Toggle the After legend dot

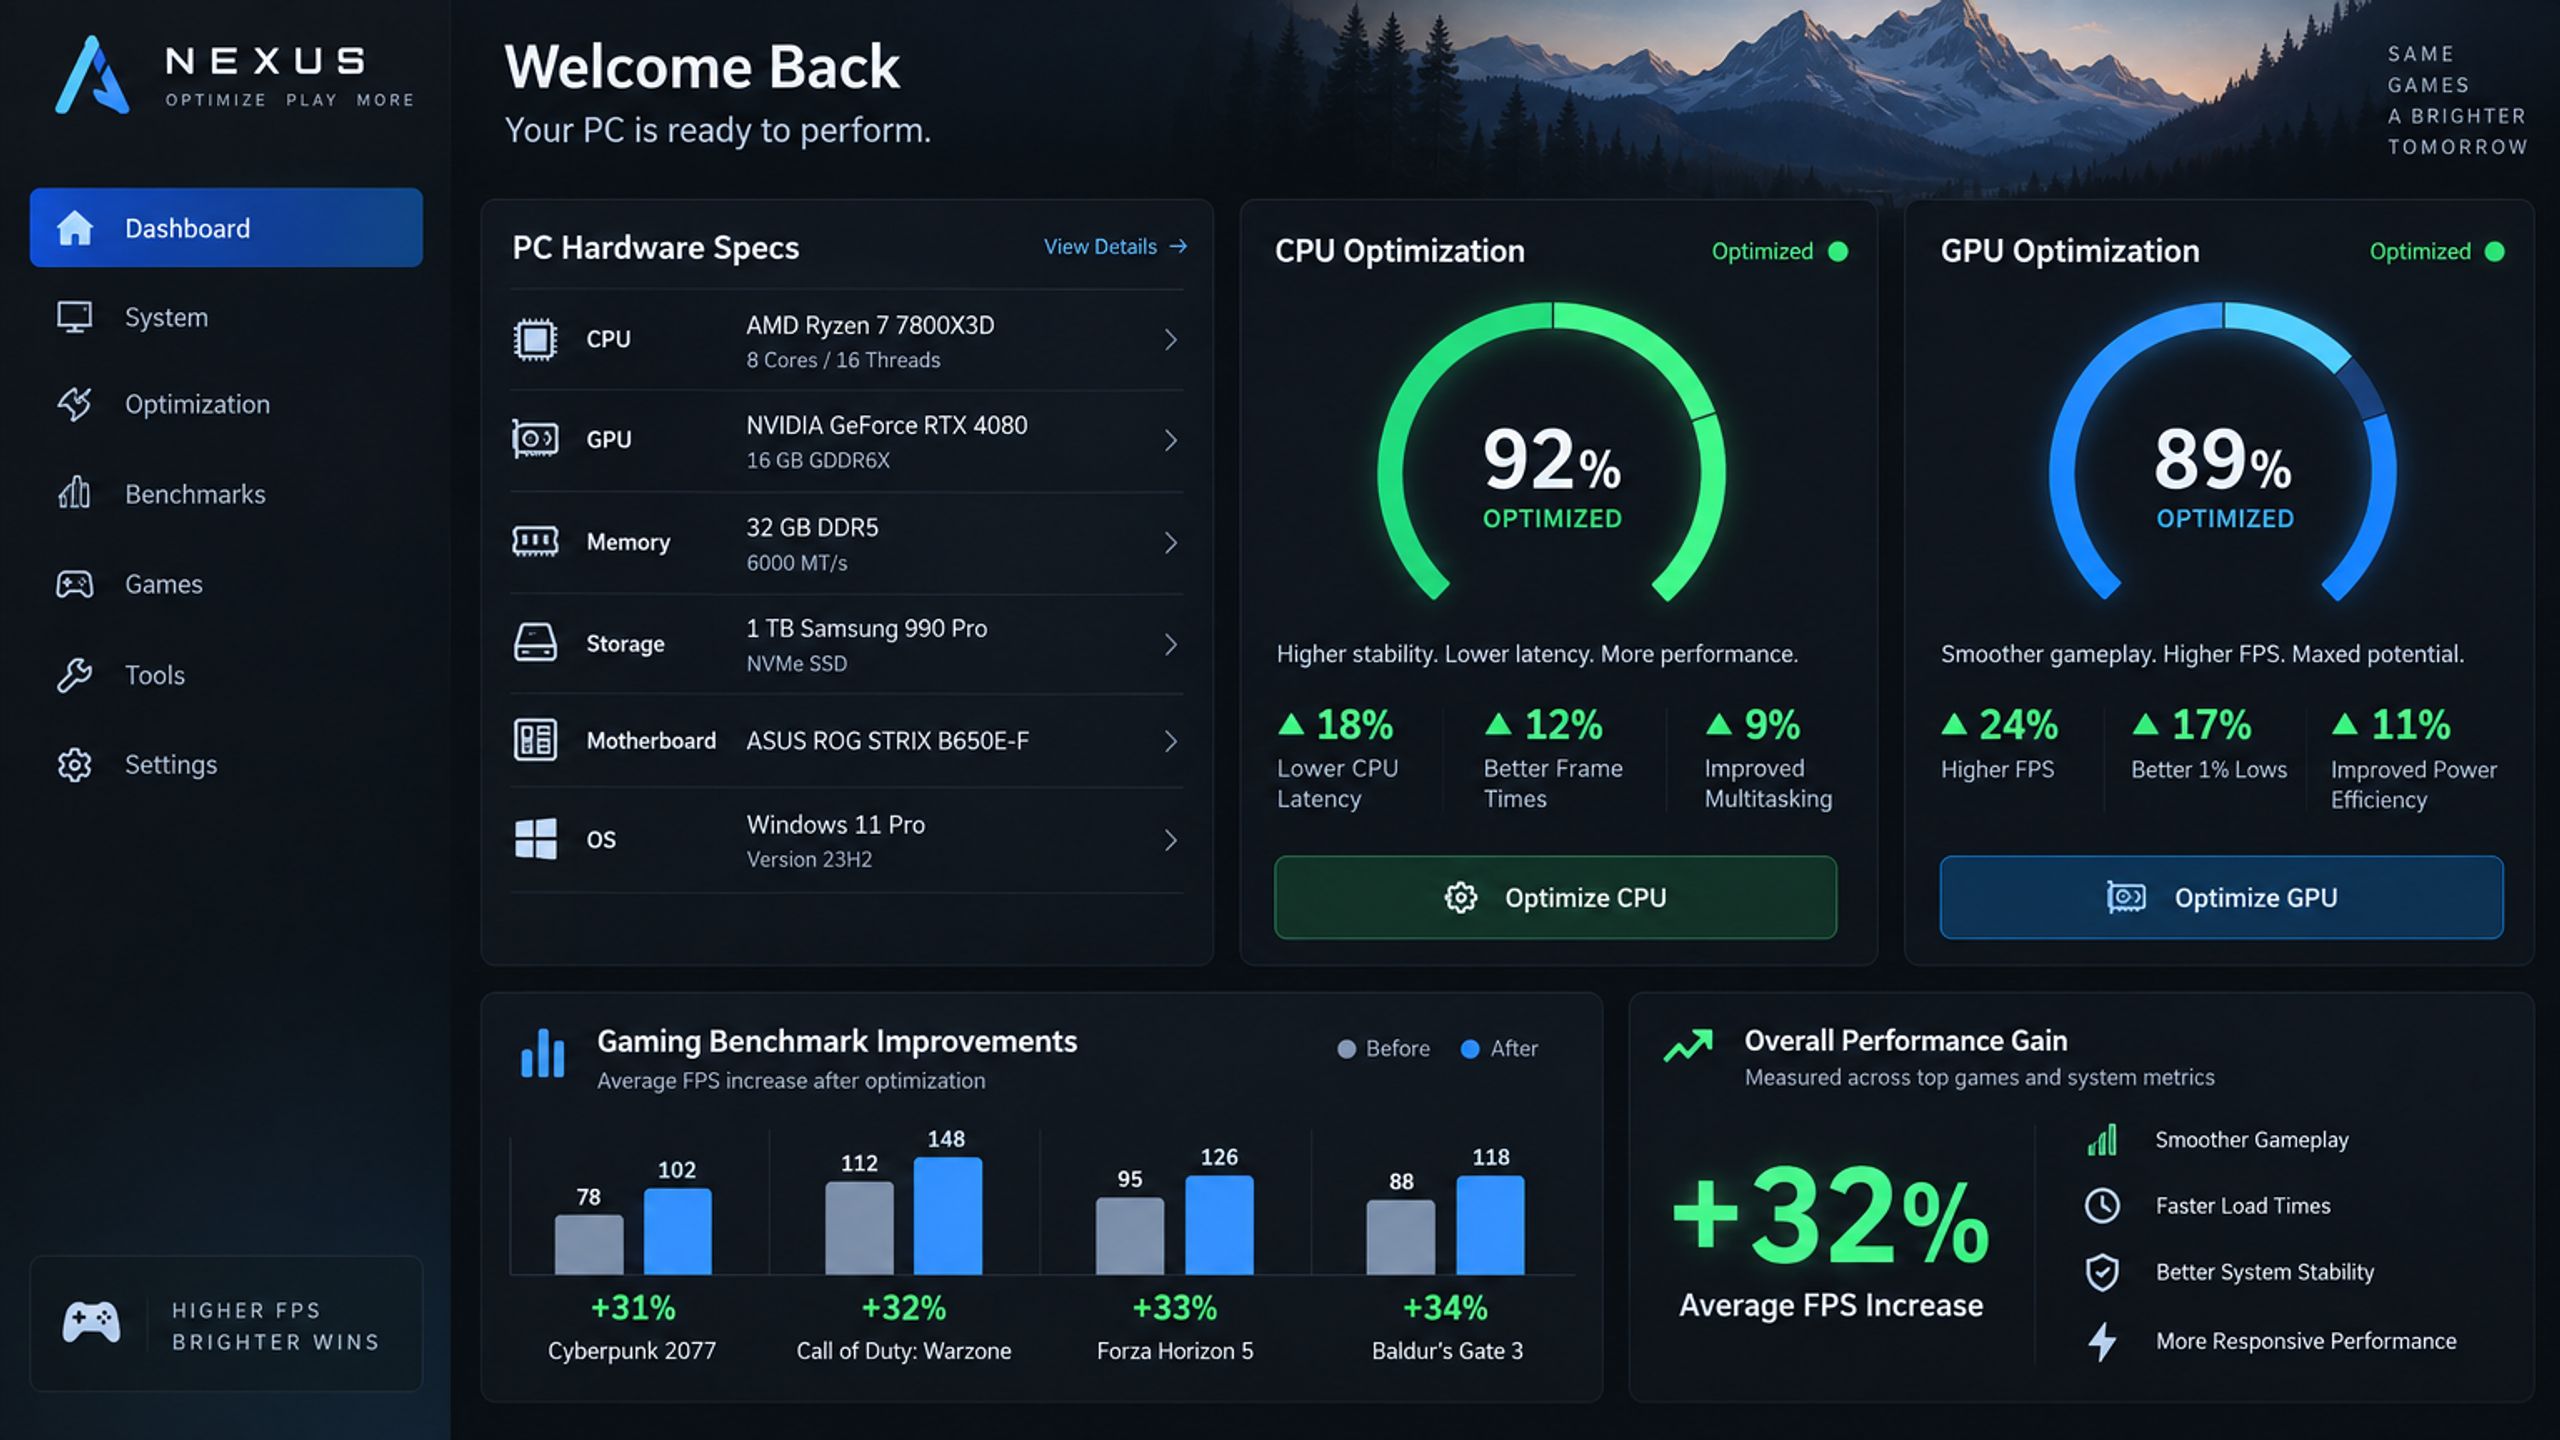(1470, 1049)
